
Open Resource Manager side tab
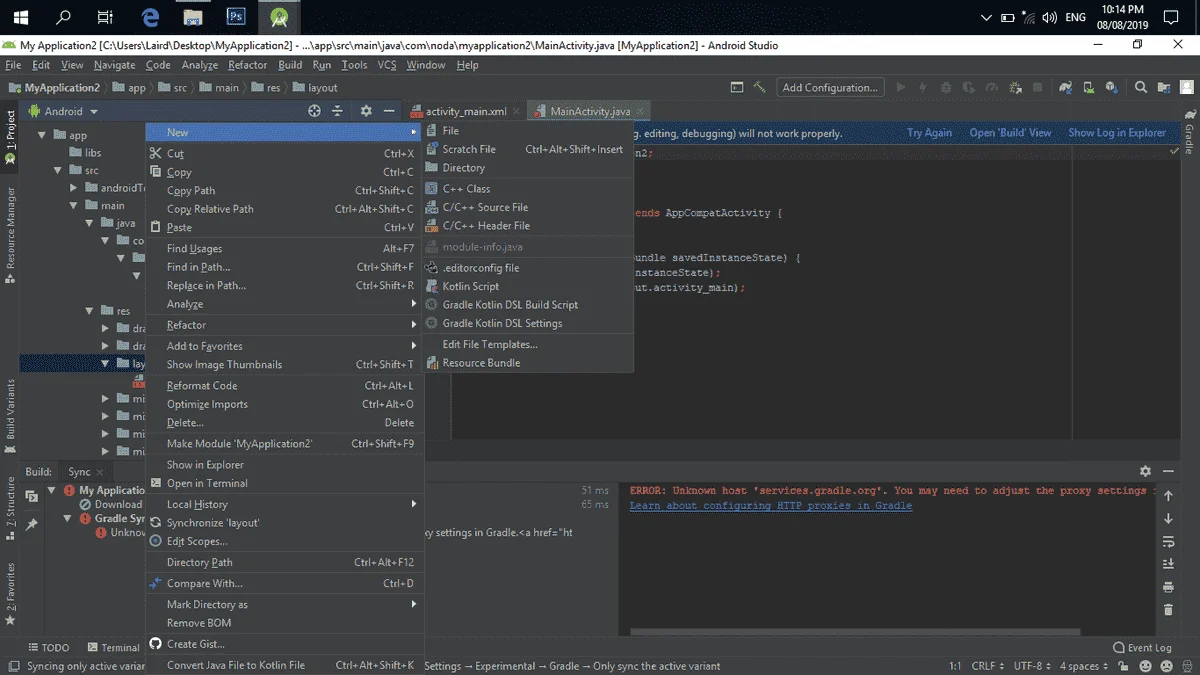(10, 235)
